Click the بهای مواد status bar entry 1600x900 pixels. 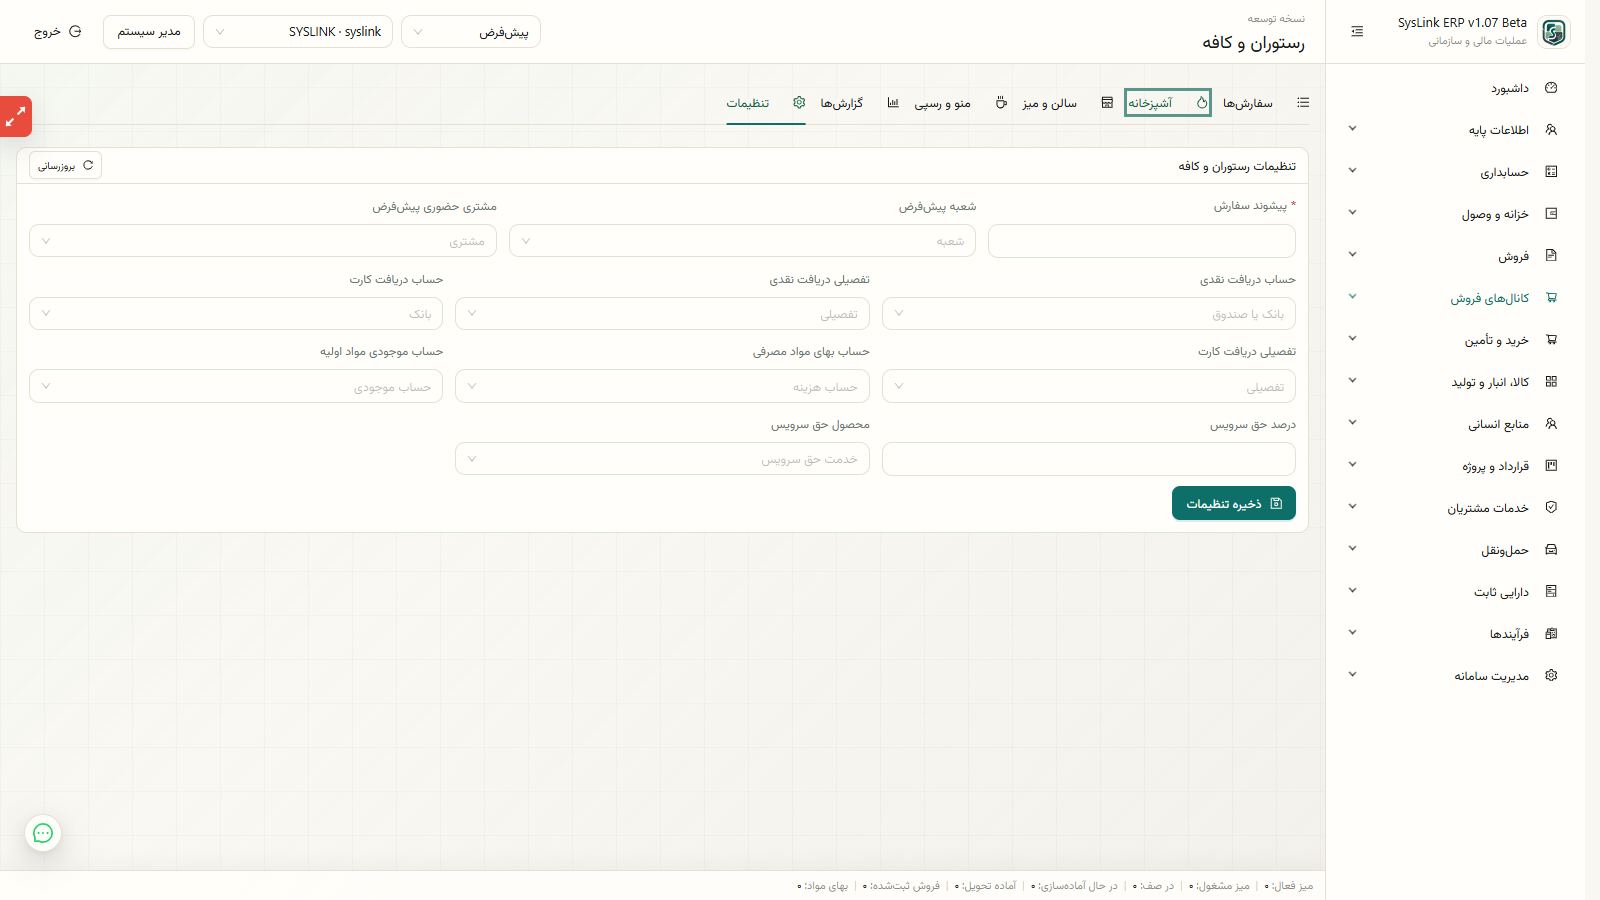[823, 886]
